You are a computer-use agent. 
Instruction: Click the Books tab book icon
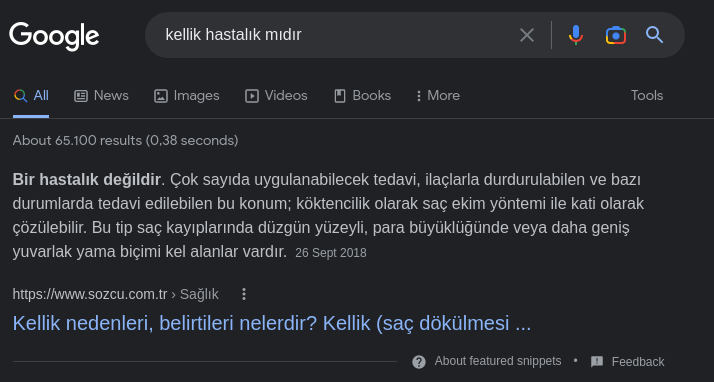coord(340,96)
